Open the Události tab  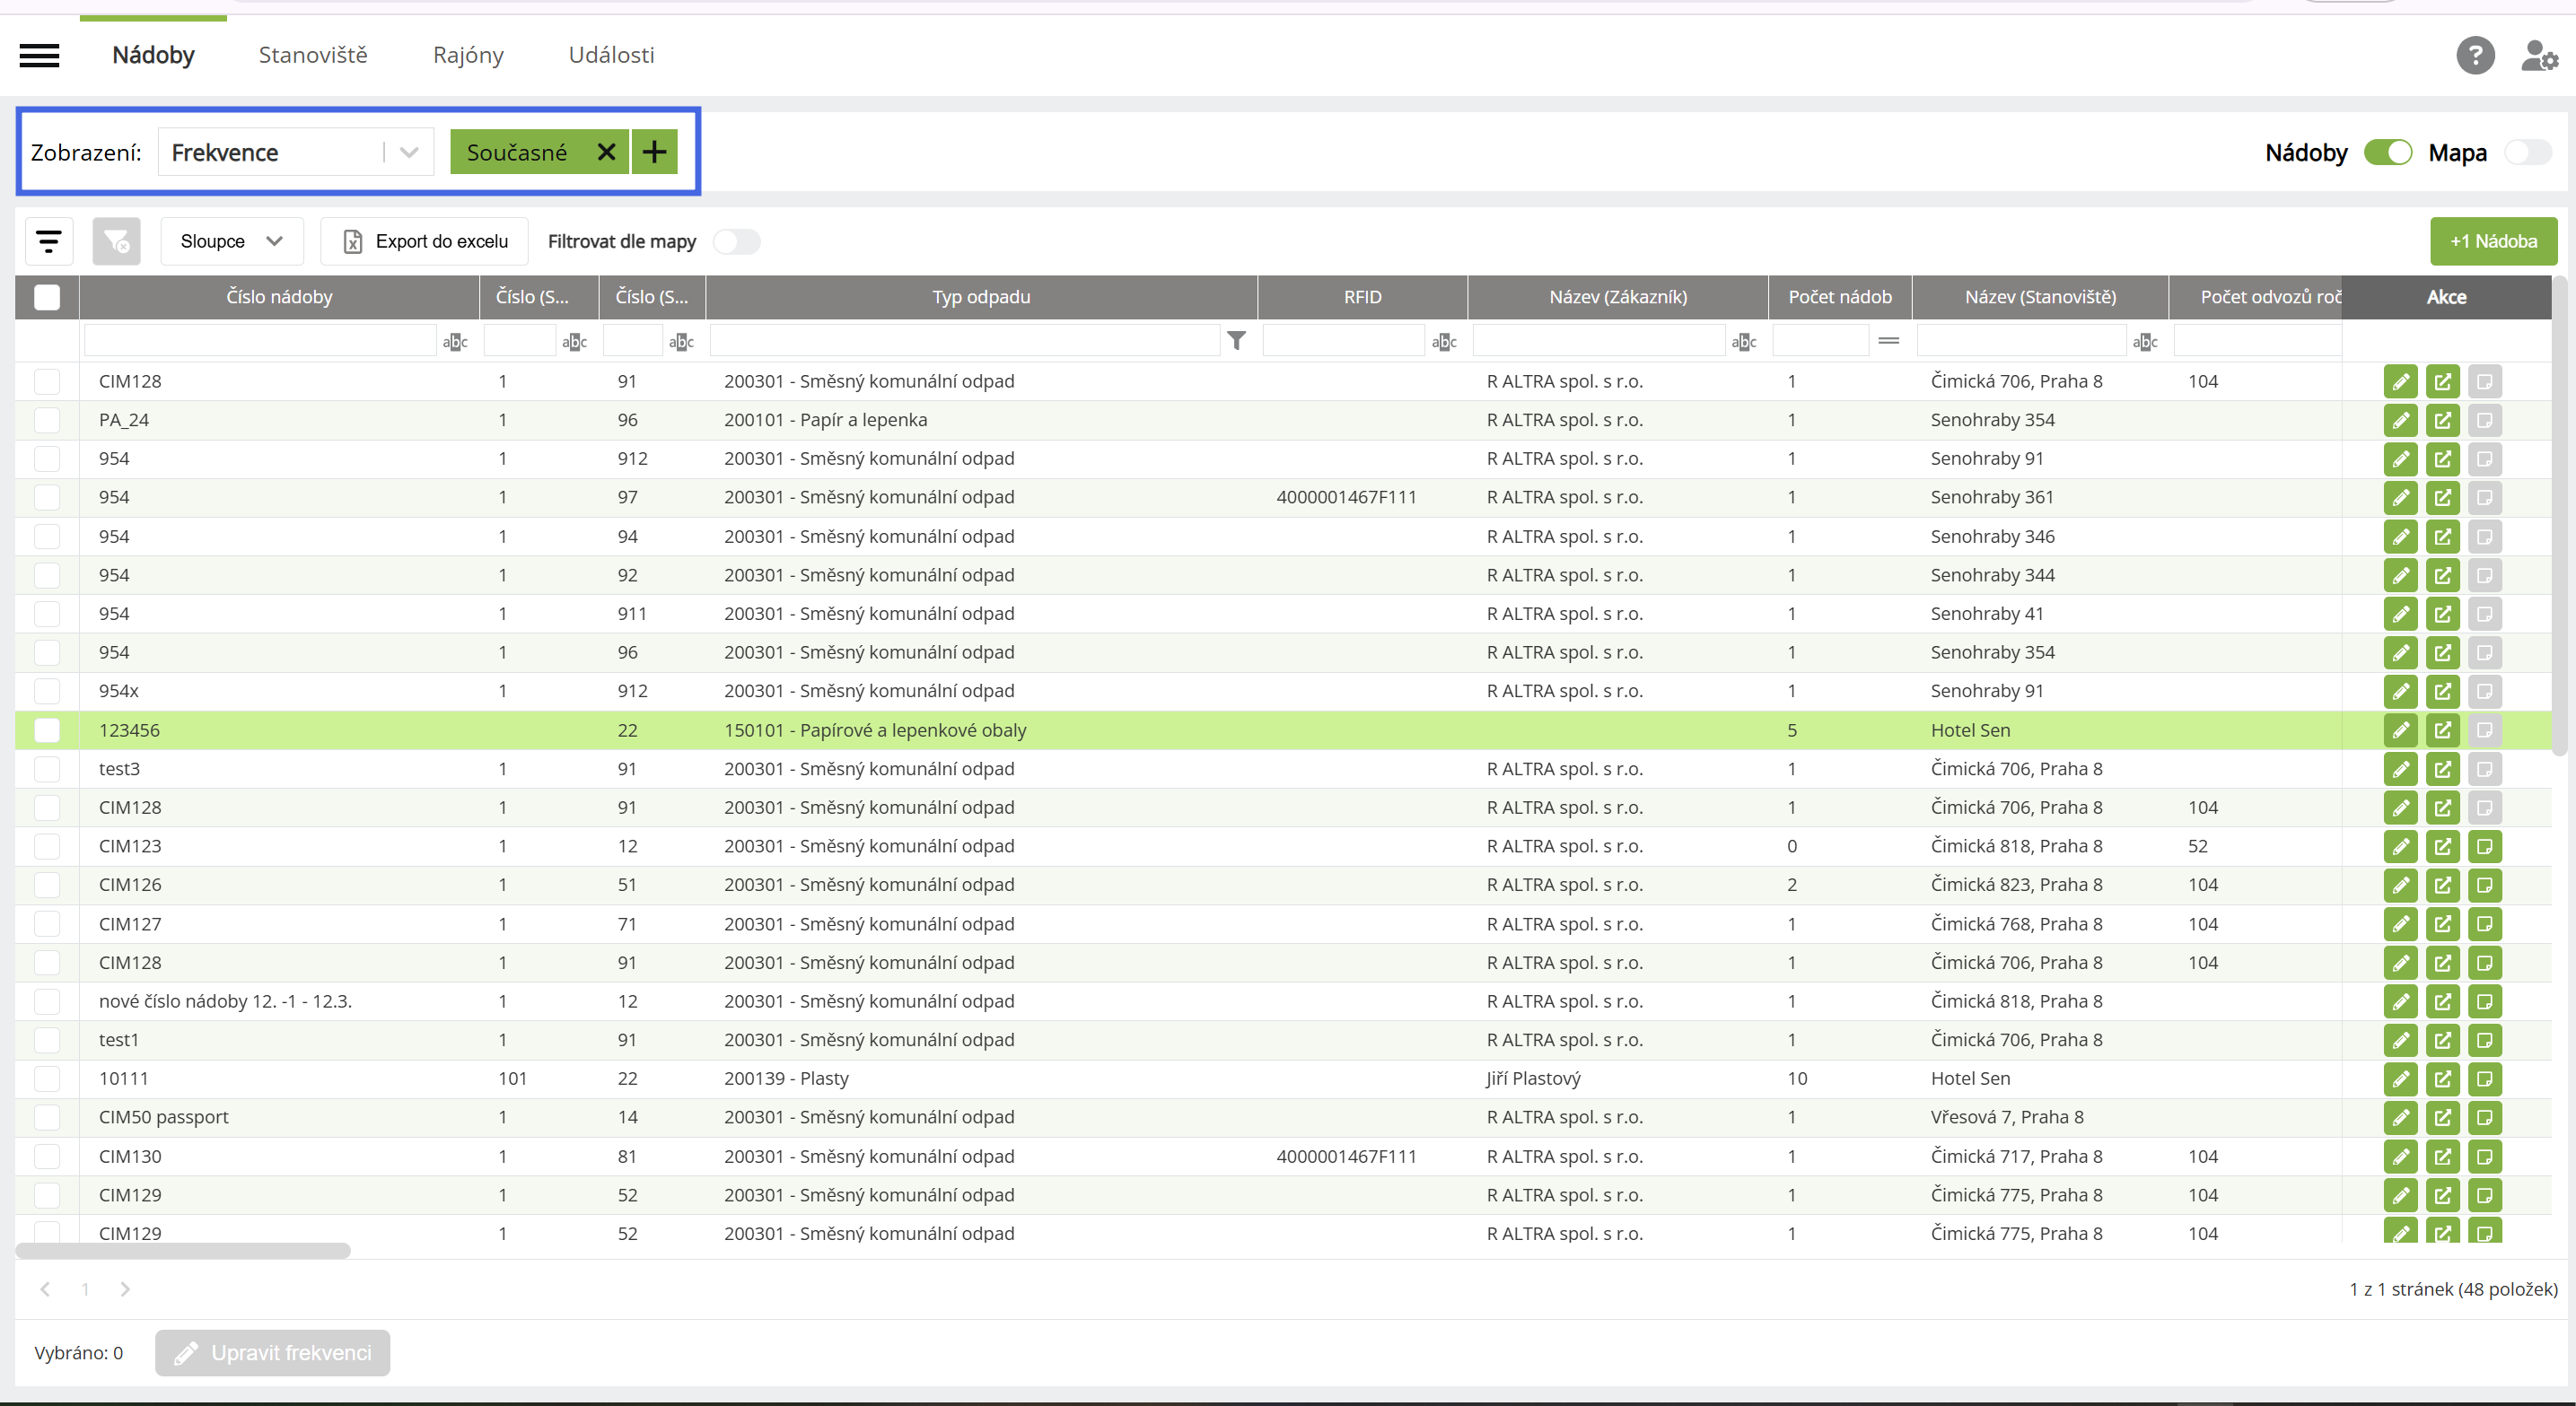click(x=611, y=55)
